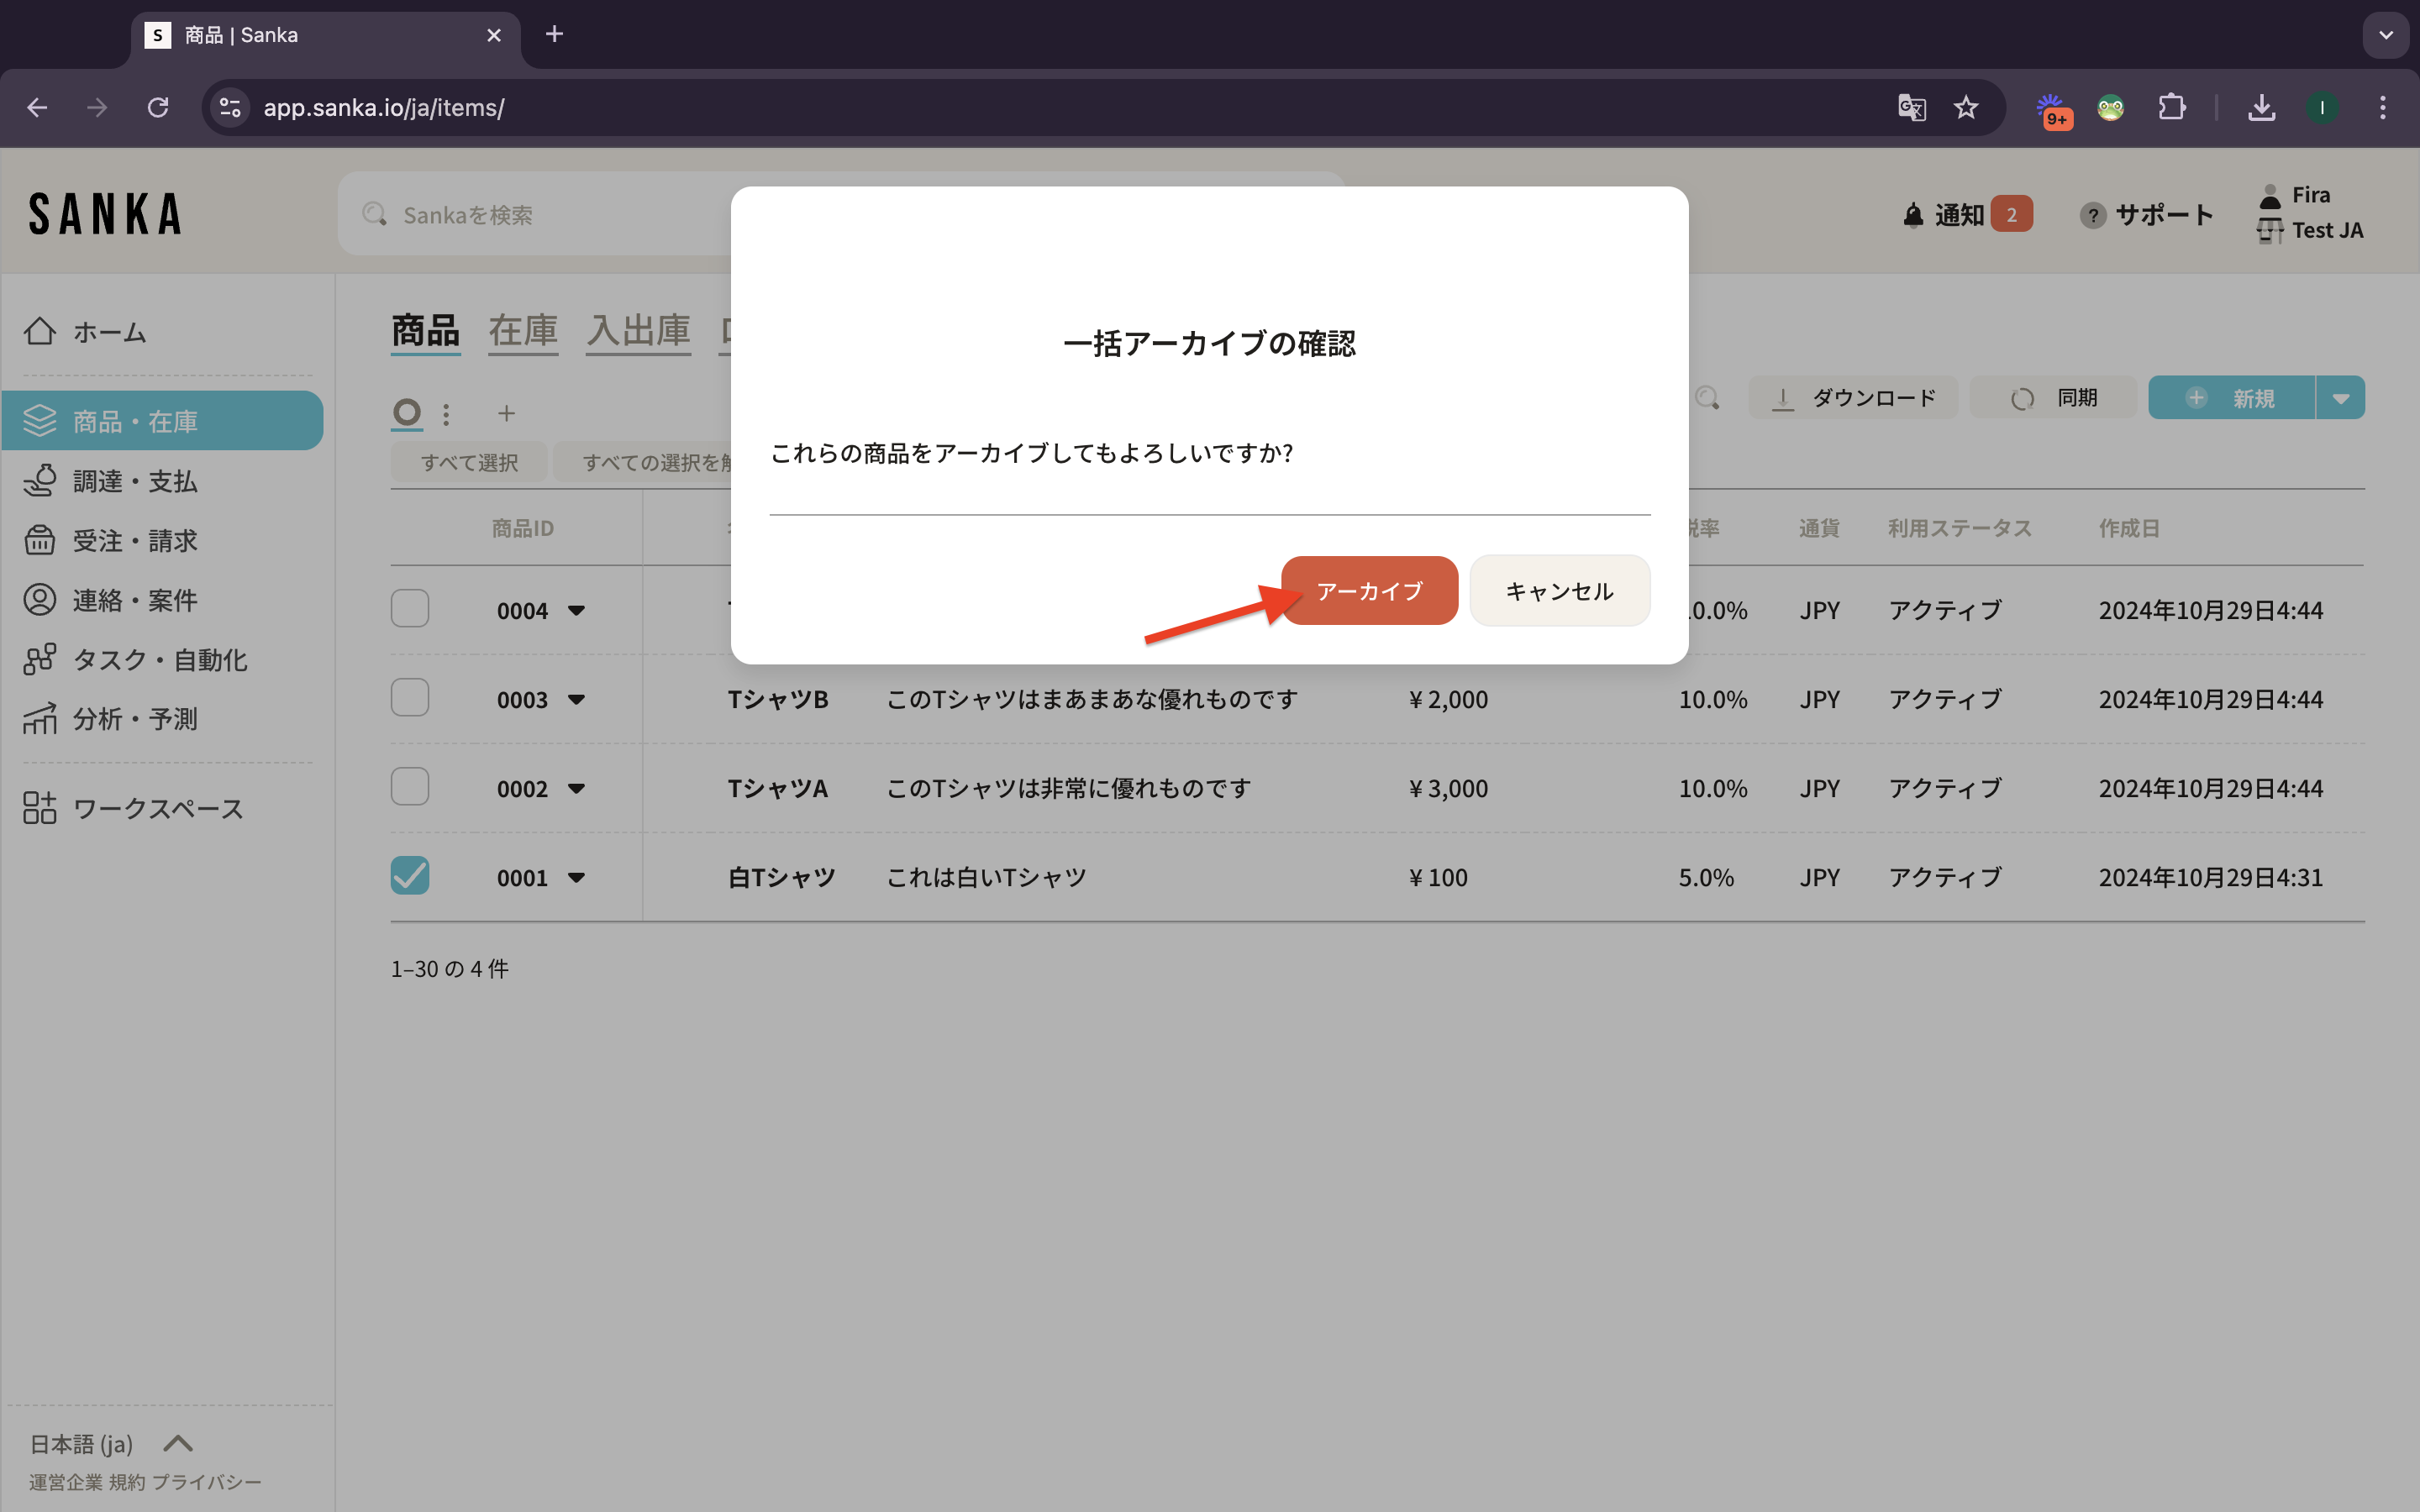The width and height of the screenshot is (2420, 1512).
Task: Uncheck the checkbox for item 0001
Action: [410, 875]
